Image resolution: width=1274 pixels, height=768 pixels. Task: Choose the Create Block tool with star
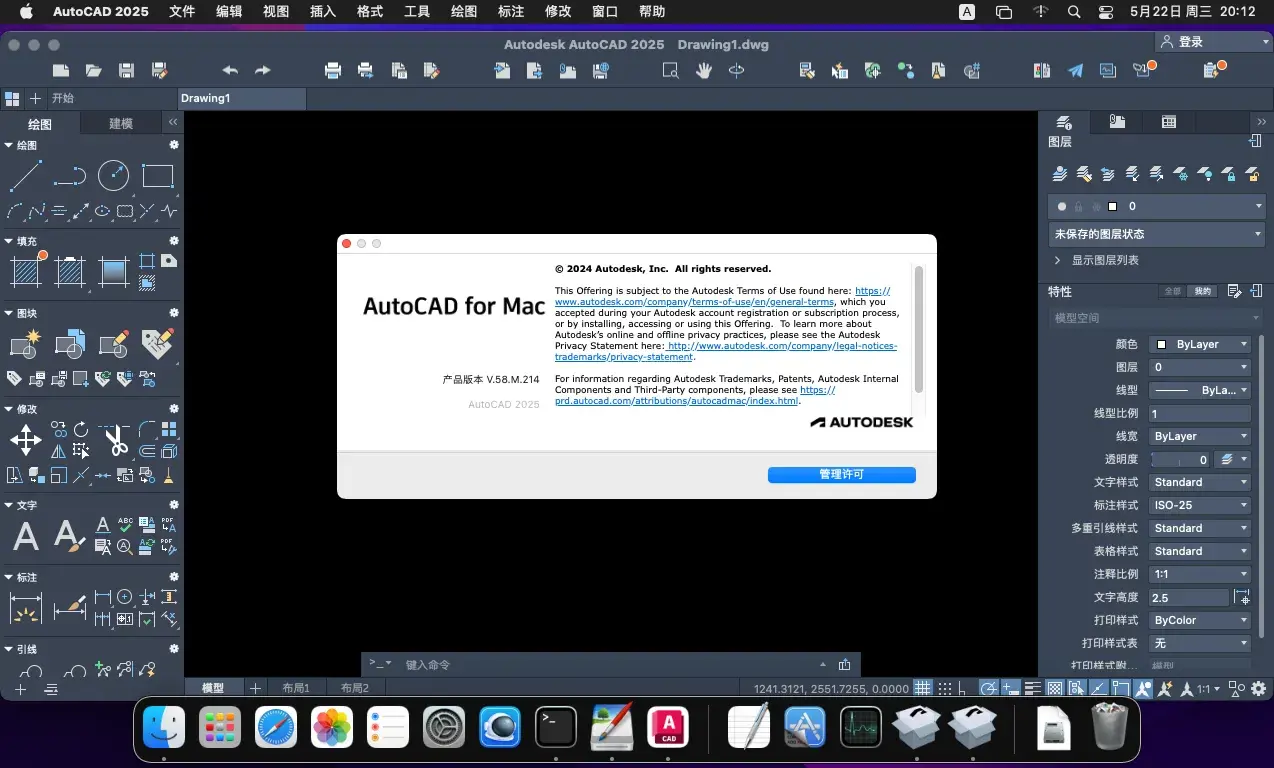(25, 343)
